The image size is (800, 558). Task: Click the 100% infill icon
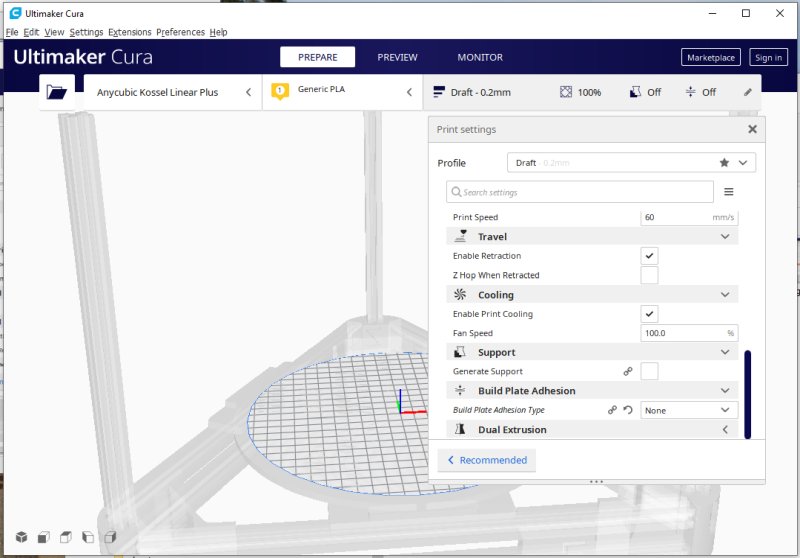[566, 92]
